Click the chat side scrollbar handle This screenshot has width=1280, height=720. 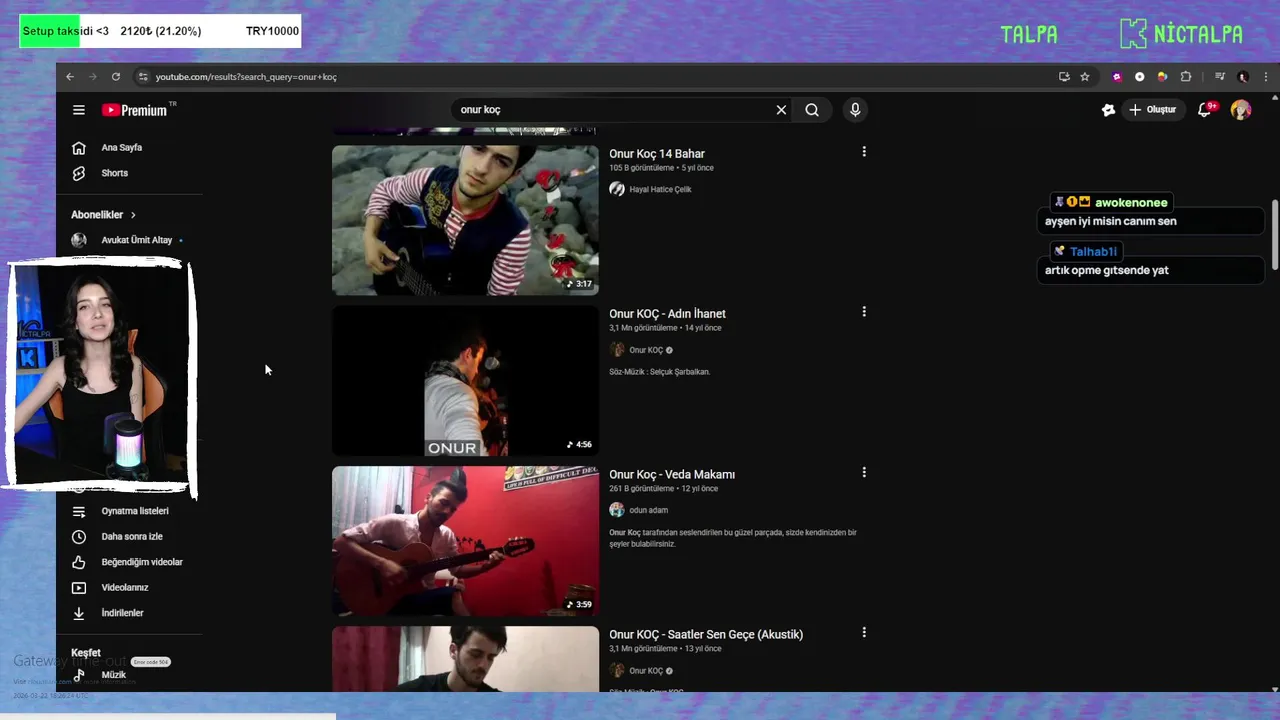[x=1275, y=235]
